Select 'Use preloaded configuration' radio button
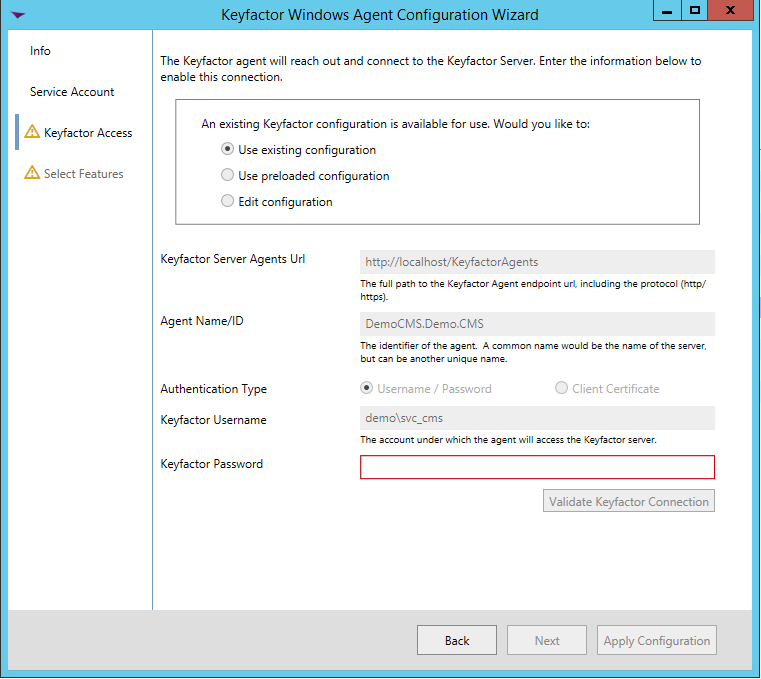 [x=227, y=175]
